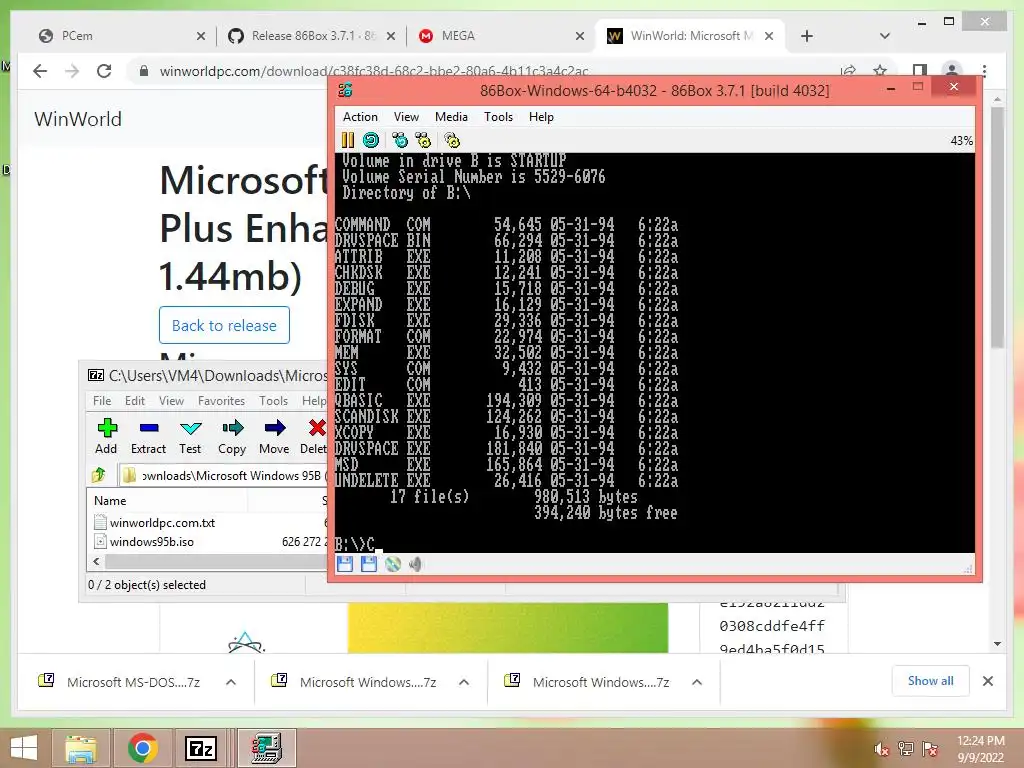Bookmark this page with star icon
1024x768 pixels.
coord(880,71)
